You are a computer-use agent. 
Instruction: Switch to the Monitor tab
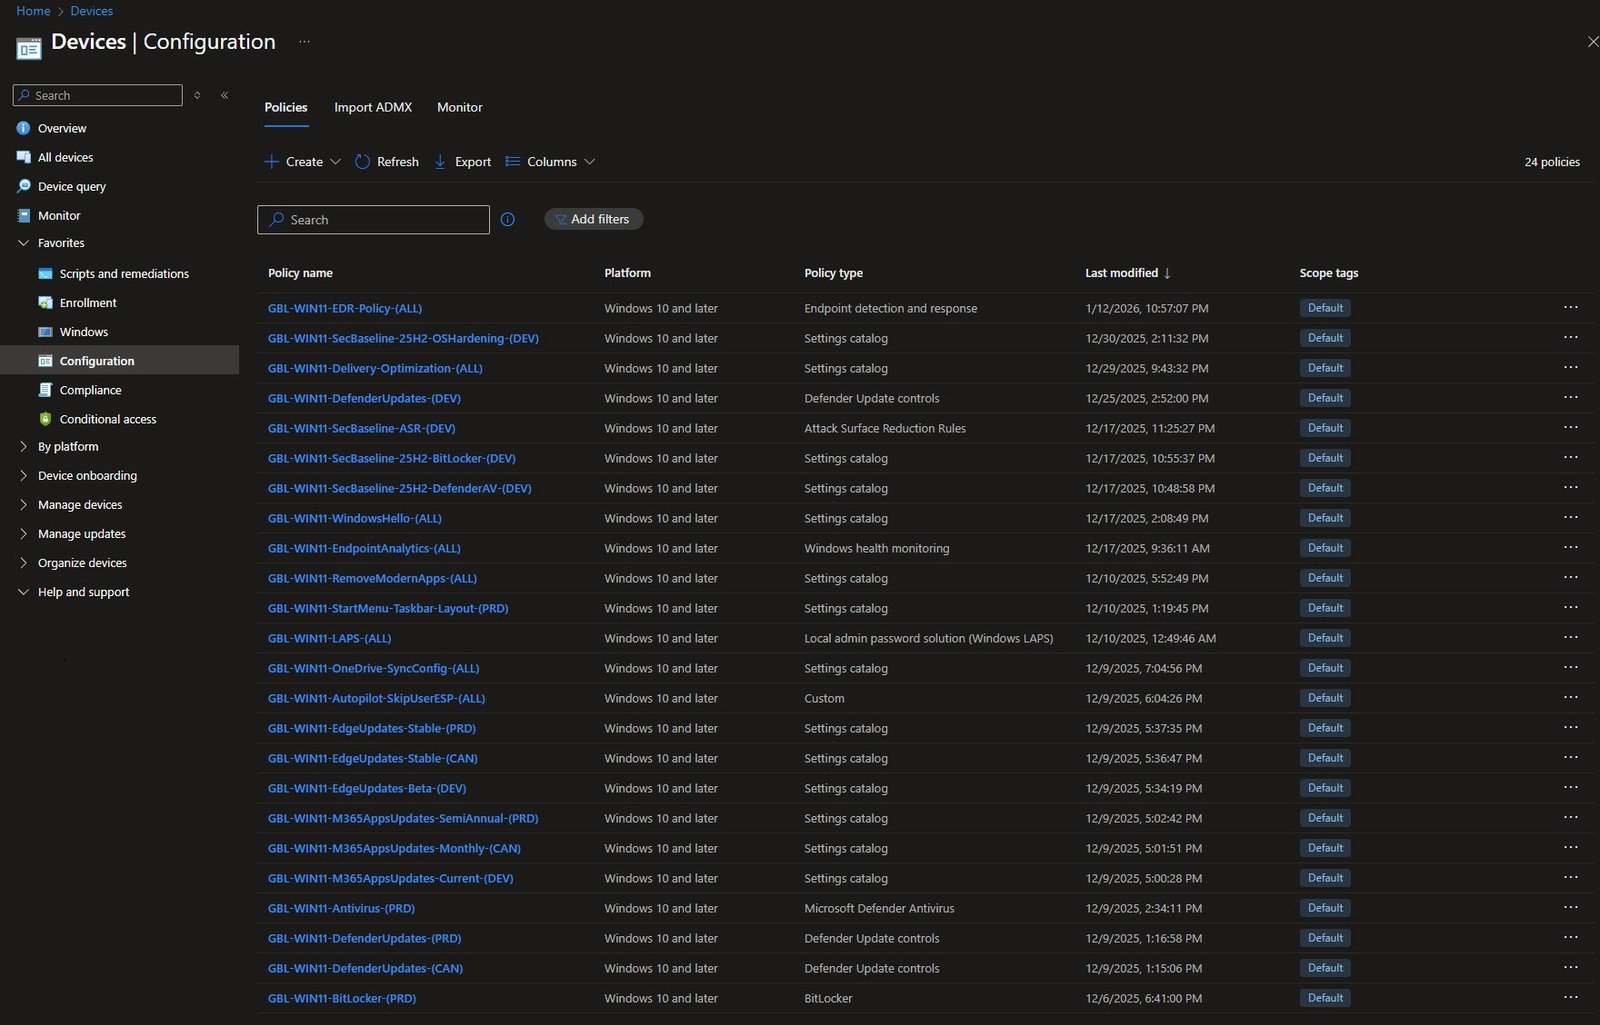(459, 107)
